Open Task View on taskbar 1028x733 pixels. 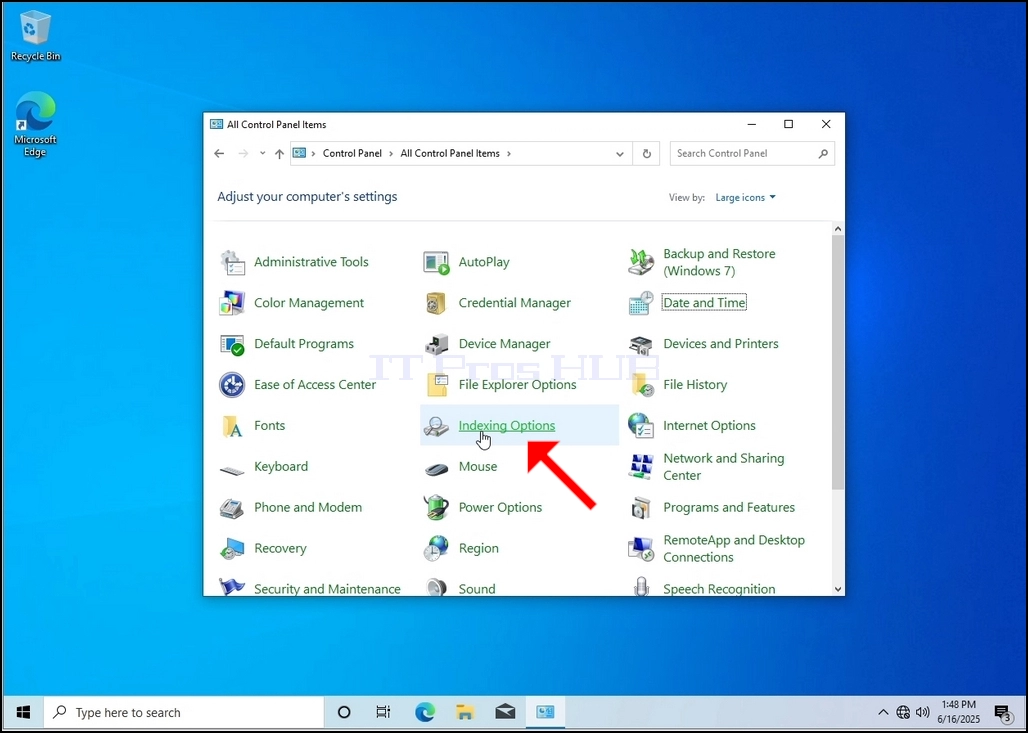(384, 712)
